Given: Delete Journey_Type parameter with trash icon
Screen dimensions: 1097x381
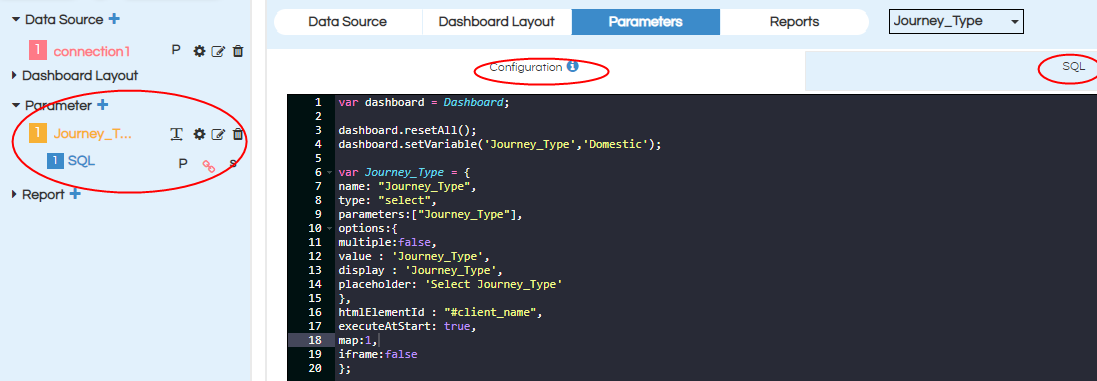Looking at the screenshot, I should [238, 134].
